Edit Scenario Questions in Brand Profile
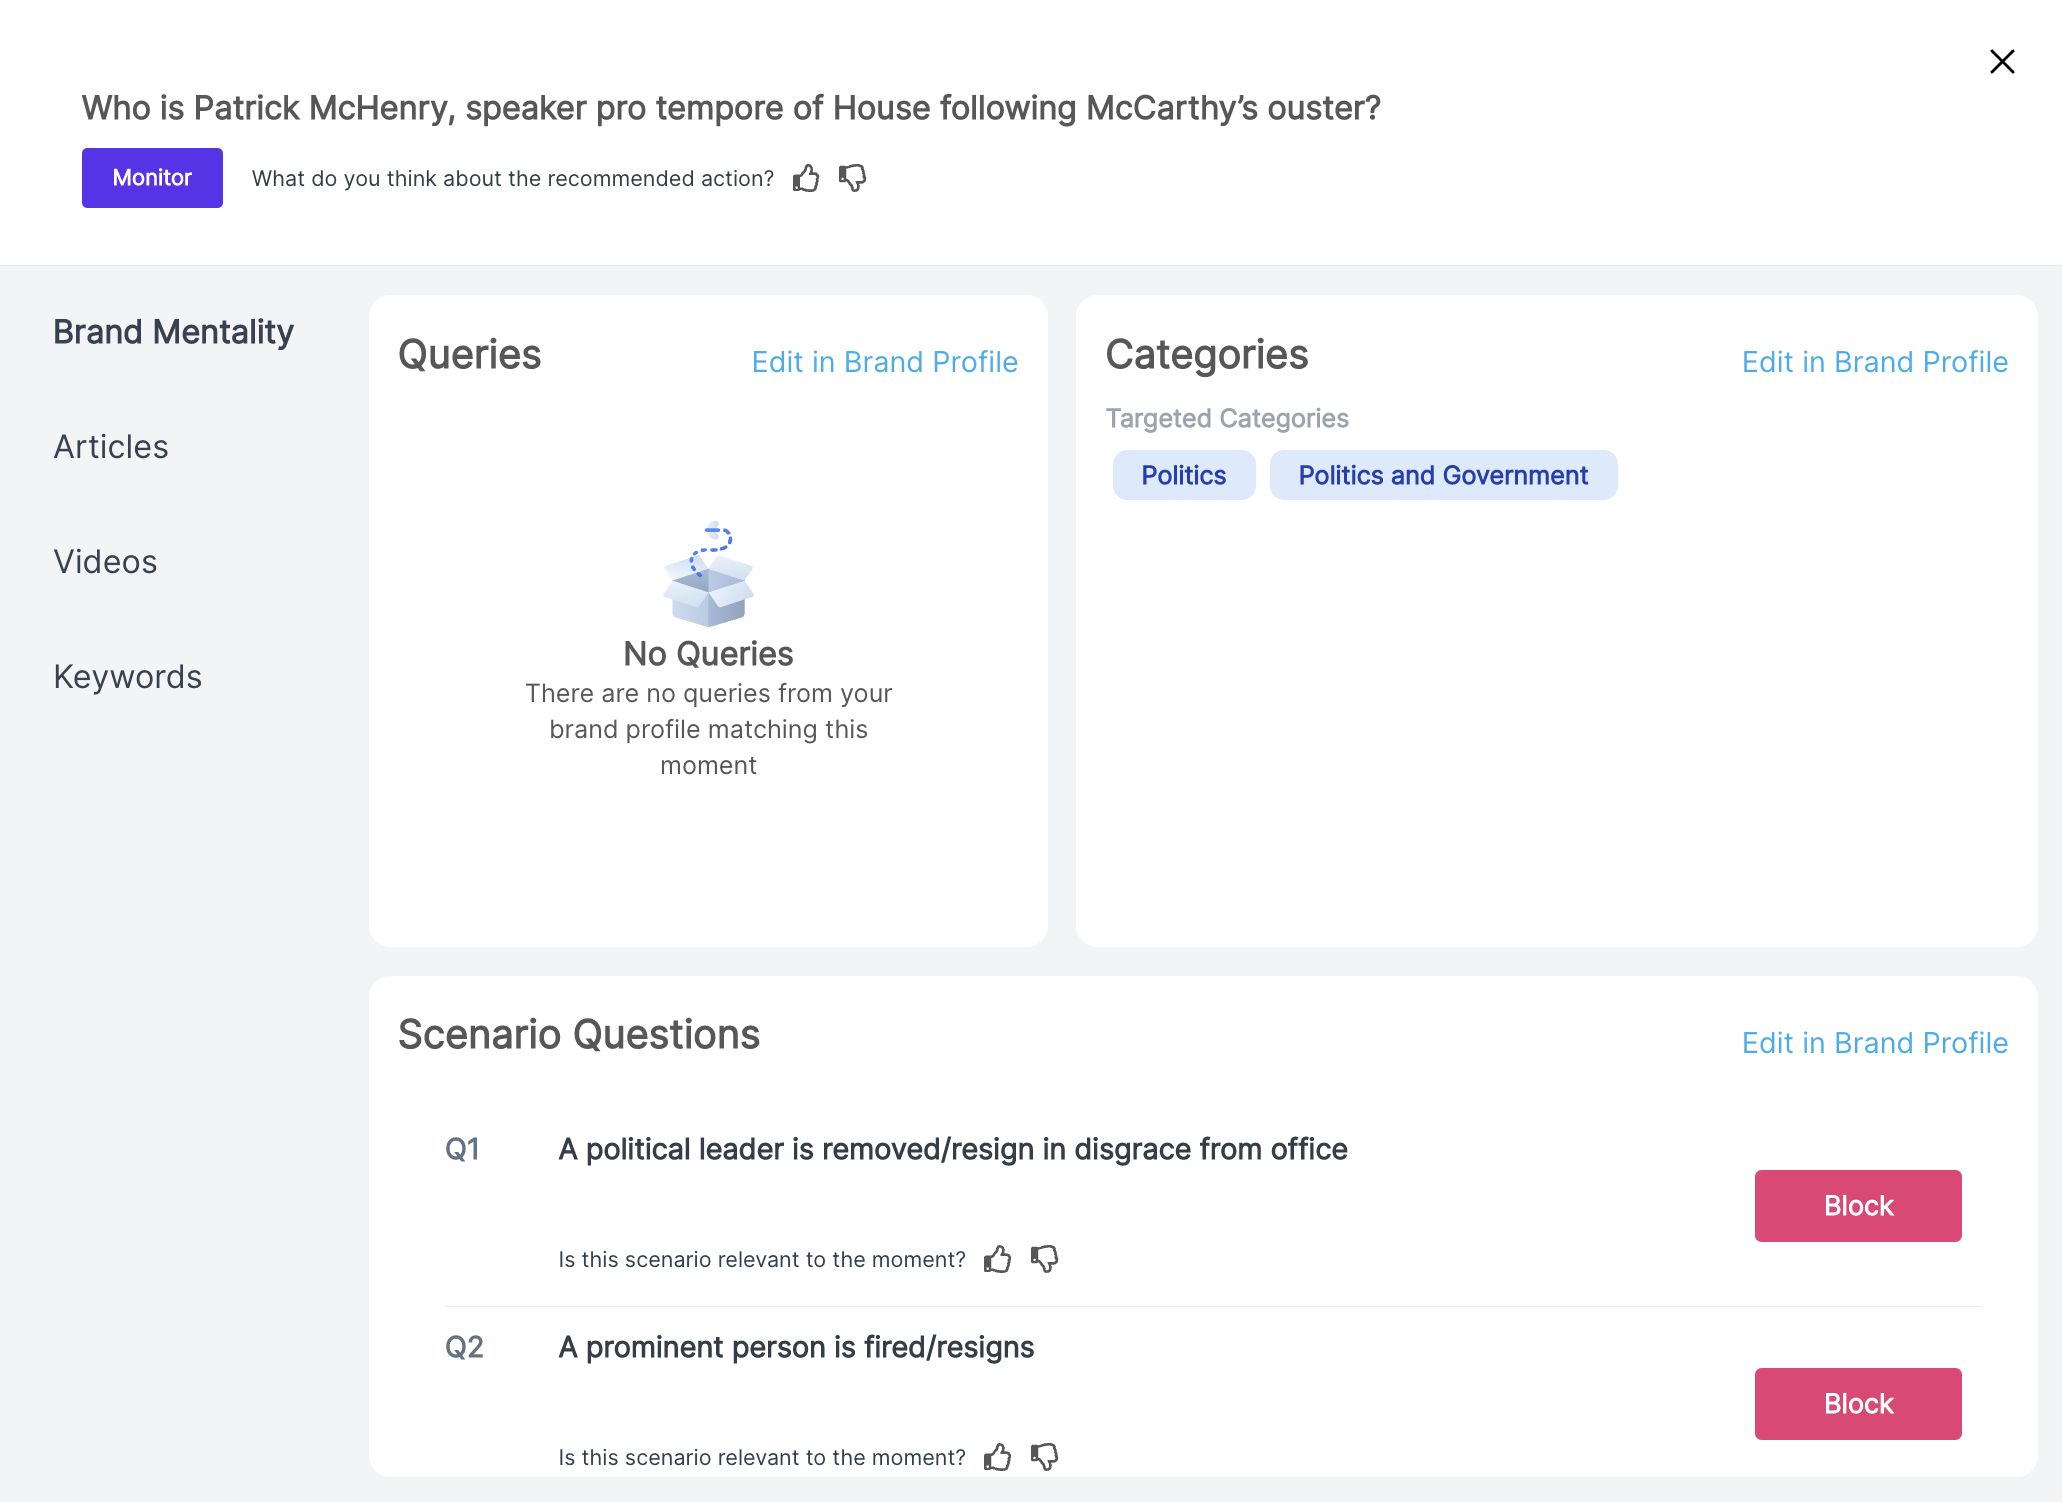This screenshot has width=2062, height=1502. [1874, 1043]
